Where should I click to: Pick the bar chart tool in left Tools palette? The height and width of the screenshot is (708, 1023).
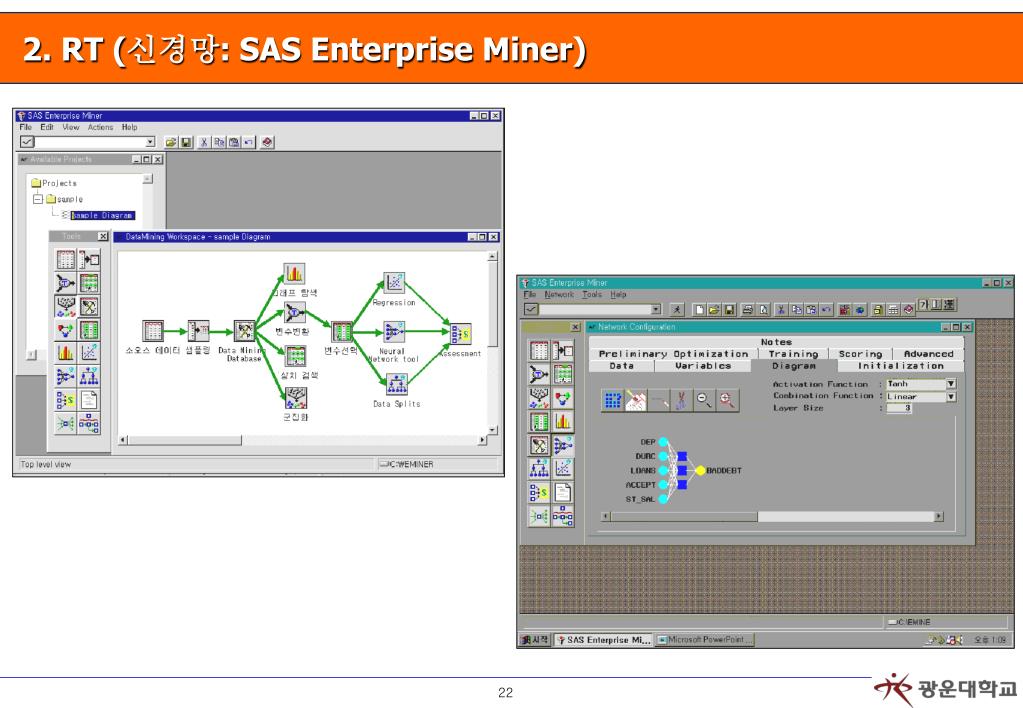click(x=65, y=353)
